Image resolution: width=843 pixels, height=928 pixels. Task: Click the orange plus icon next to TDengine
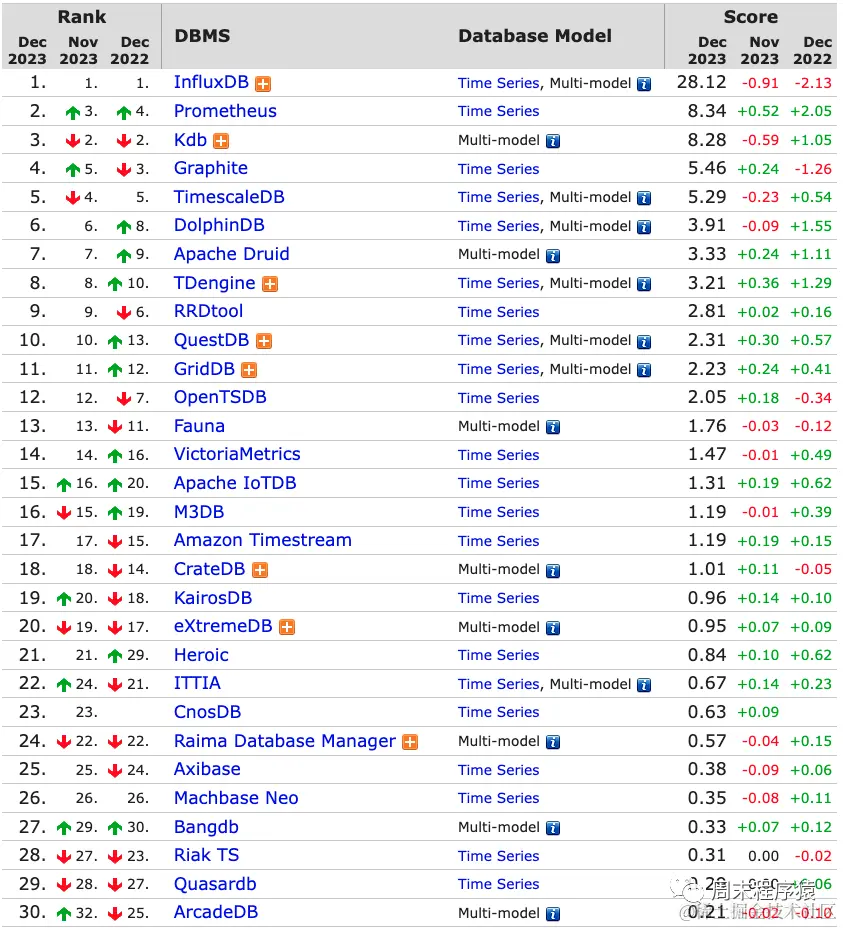[270, 284]
